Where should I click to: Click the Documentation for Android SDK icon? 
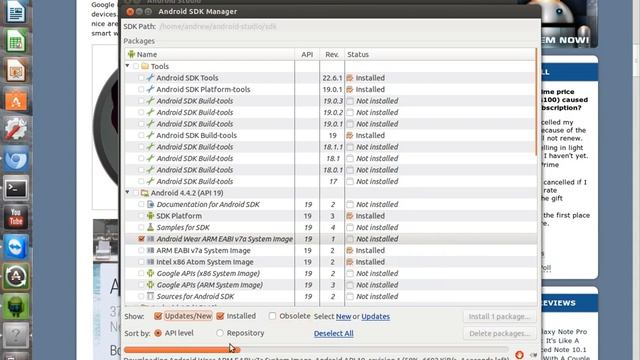tap(150, 204)
